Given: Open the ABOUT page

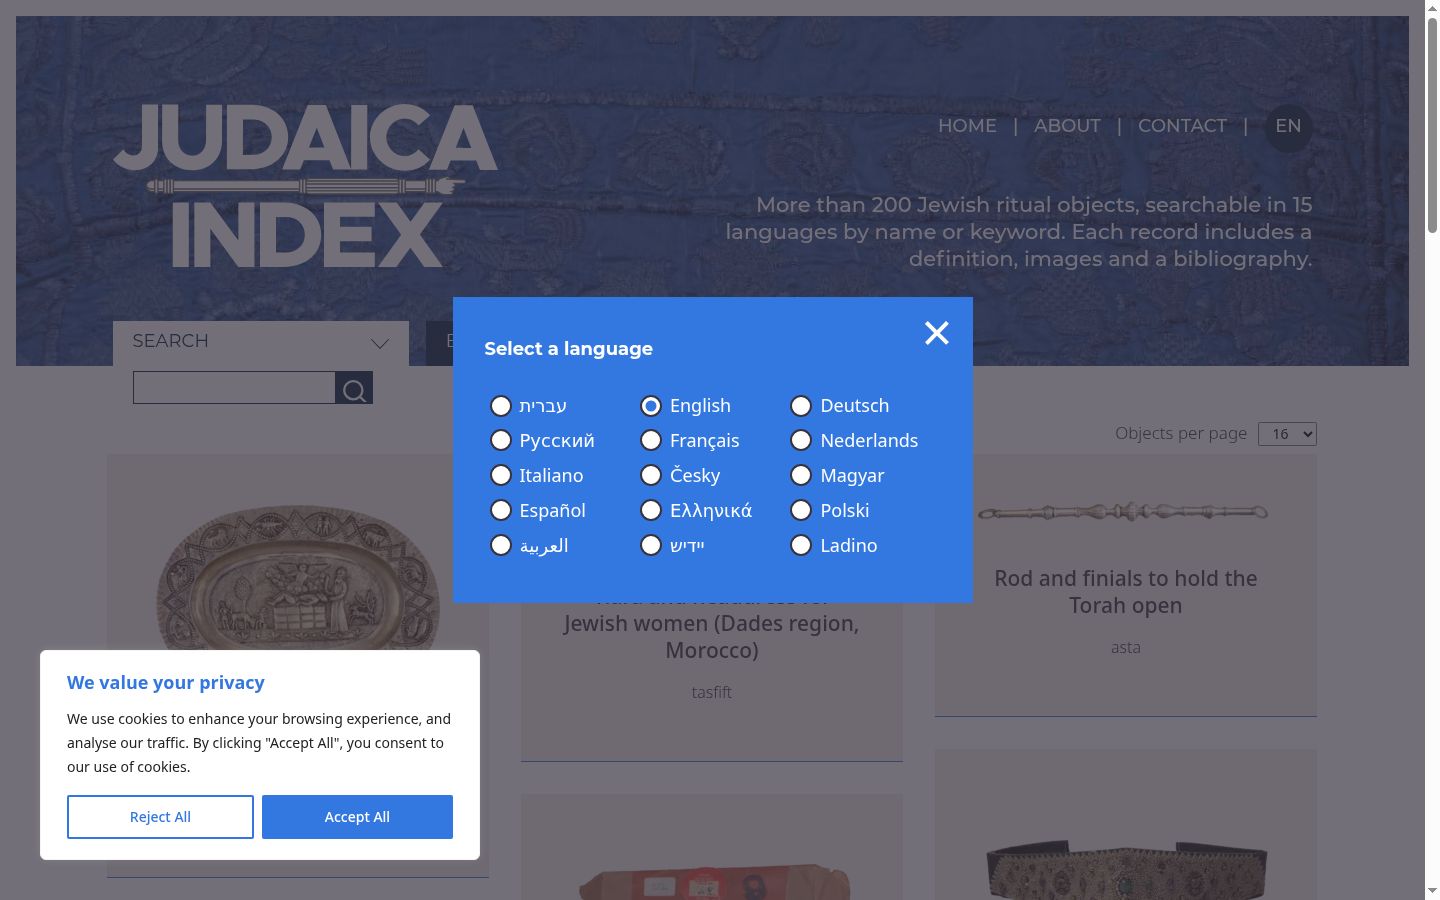Looking at the screenshot, I should click(x=1067, y=126).
